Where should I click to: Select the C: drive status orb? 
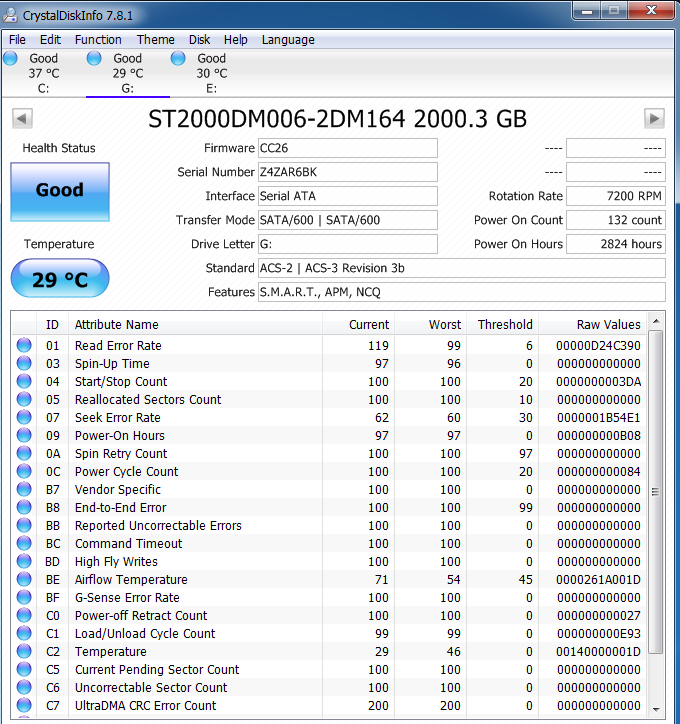point(10,58)
